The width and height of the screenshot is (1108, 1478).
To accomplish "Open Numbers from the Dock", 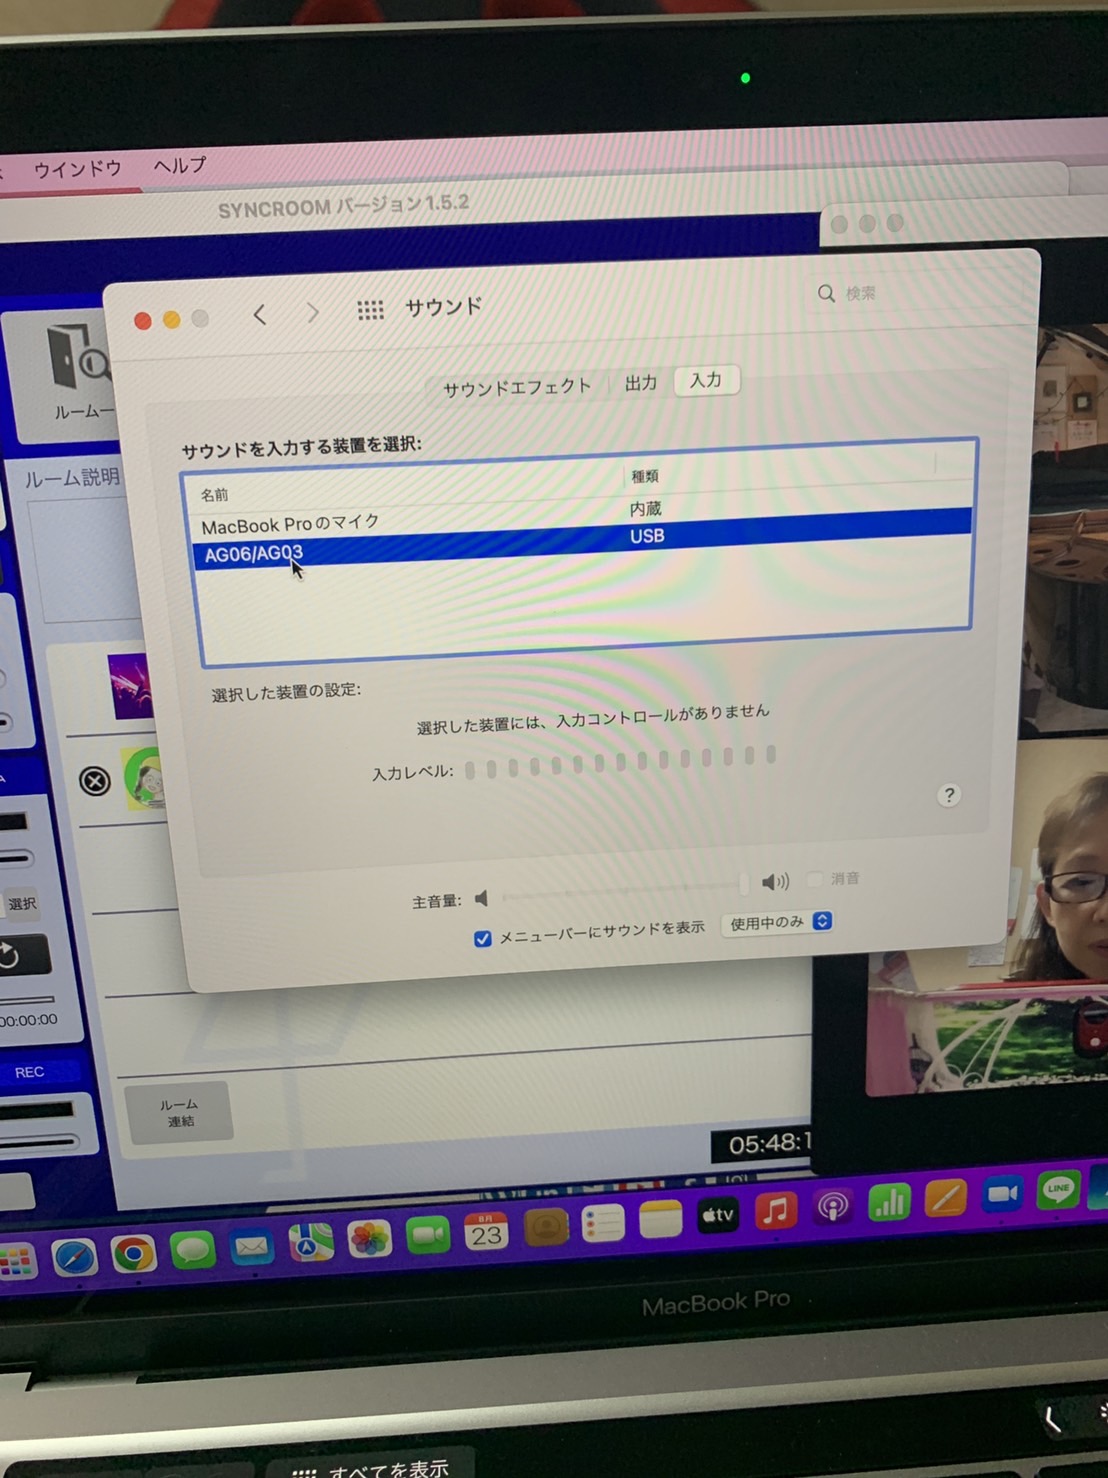I will pos(889,1202).
